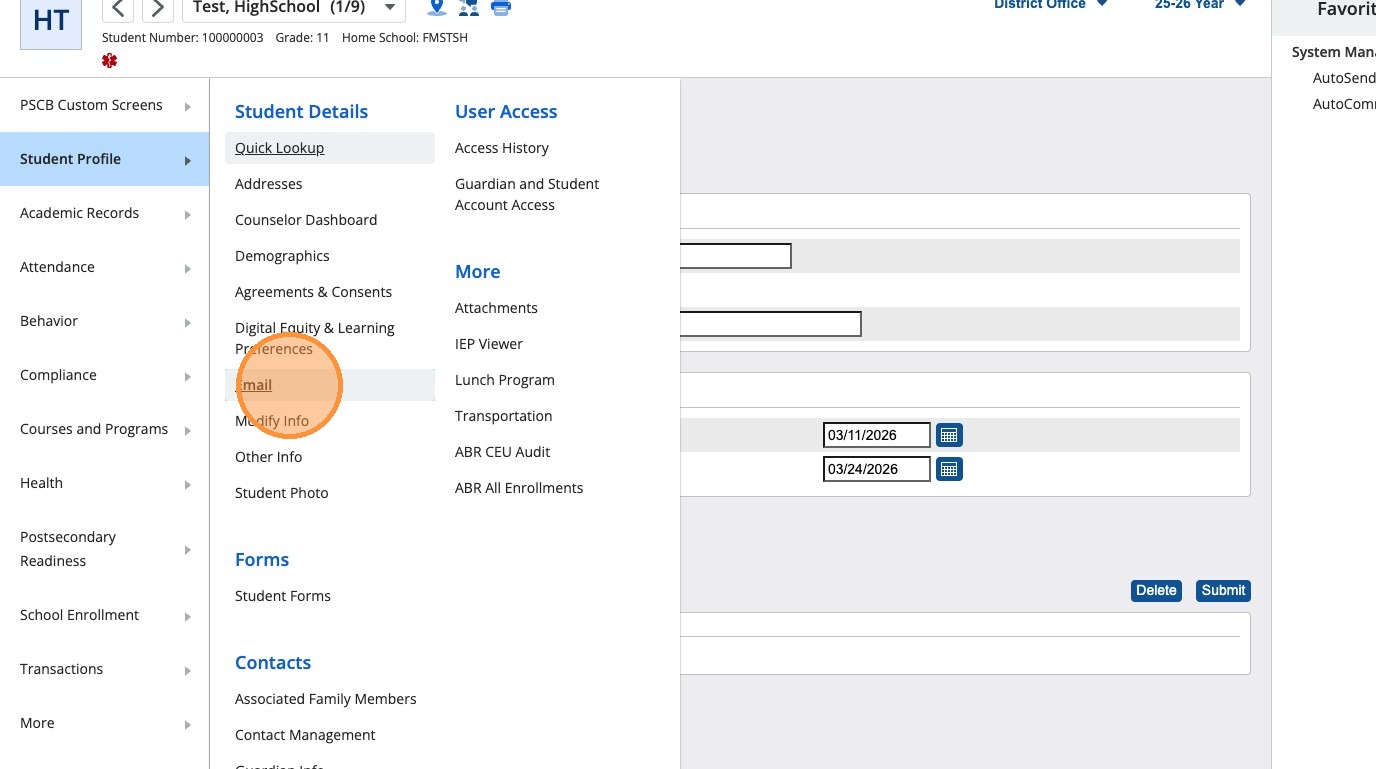Expand the Academic Records submenu arrow
Screen dimensions: 1376x769
tap(188, 214)
